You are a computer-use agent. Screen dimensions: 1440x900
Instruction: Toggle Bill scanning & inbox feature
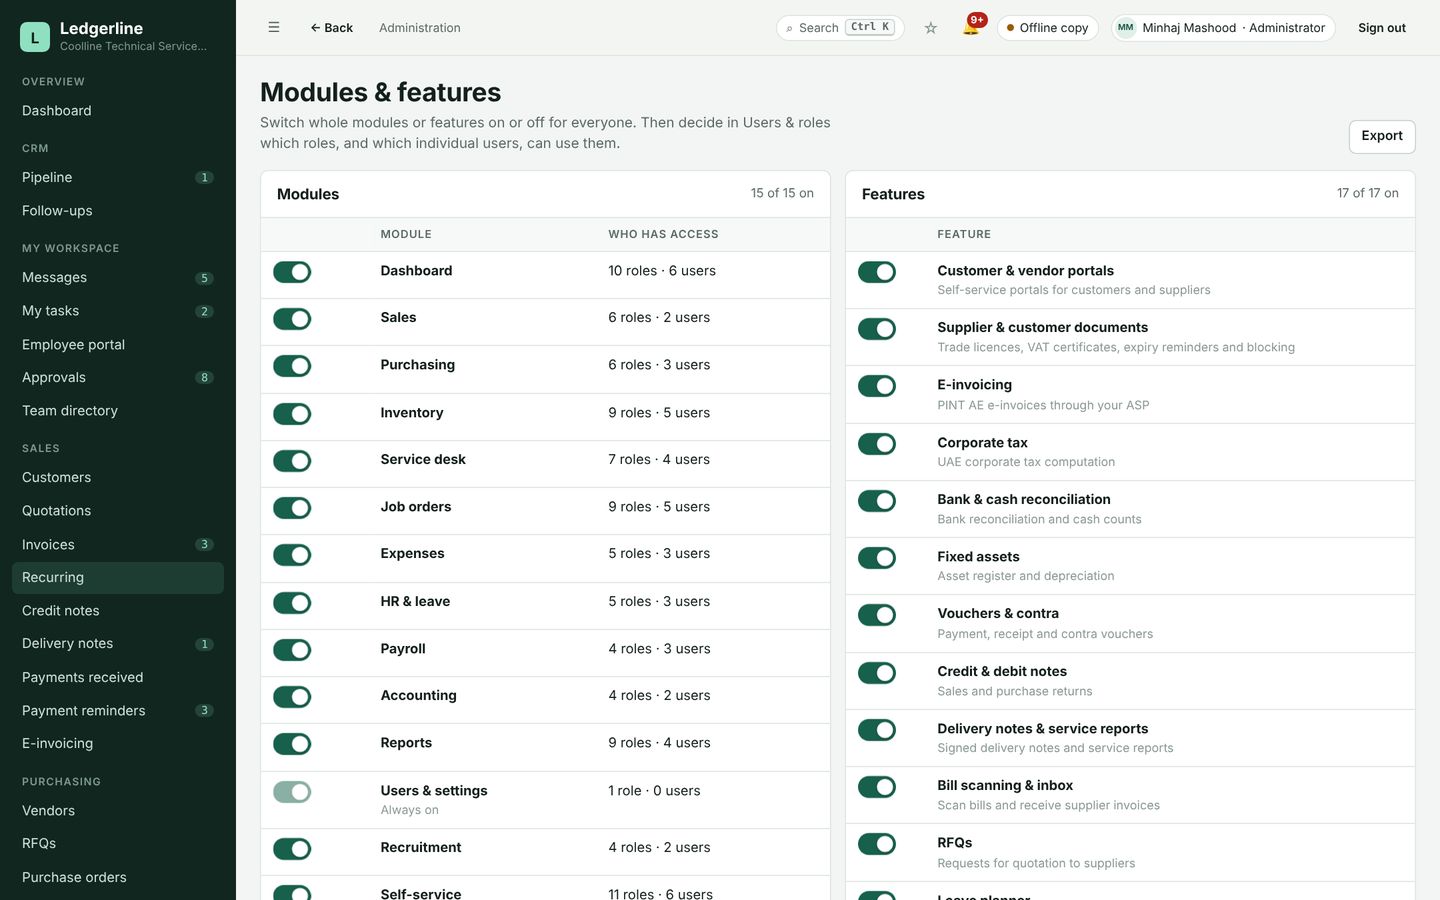877,787
